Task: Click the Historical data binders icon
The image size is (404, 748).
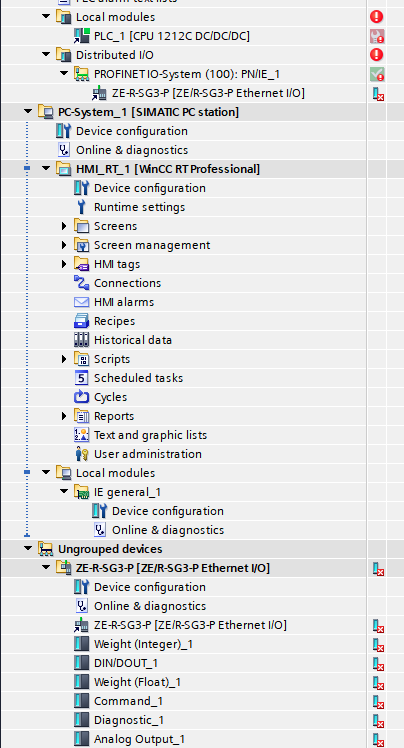Action: 82,340
